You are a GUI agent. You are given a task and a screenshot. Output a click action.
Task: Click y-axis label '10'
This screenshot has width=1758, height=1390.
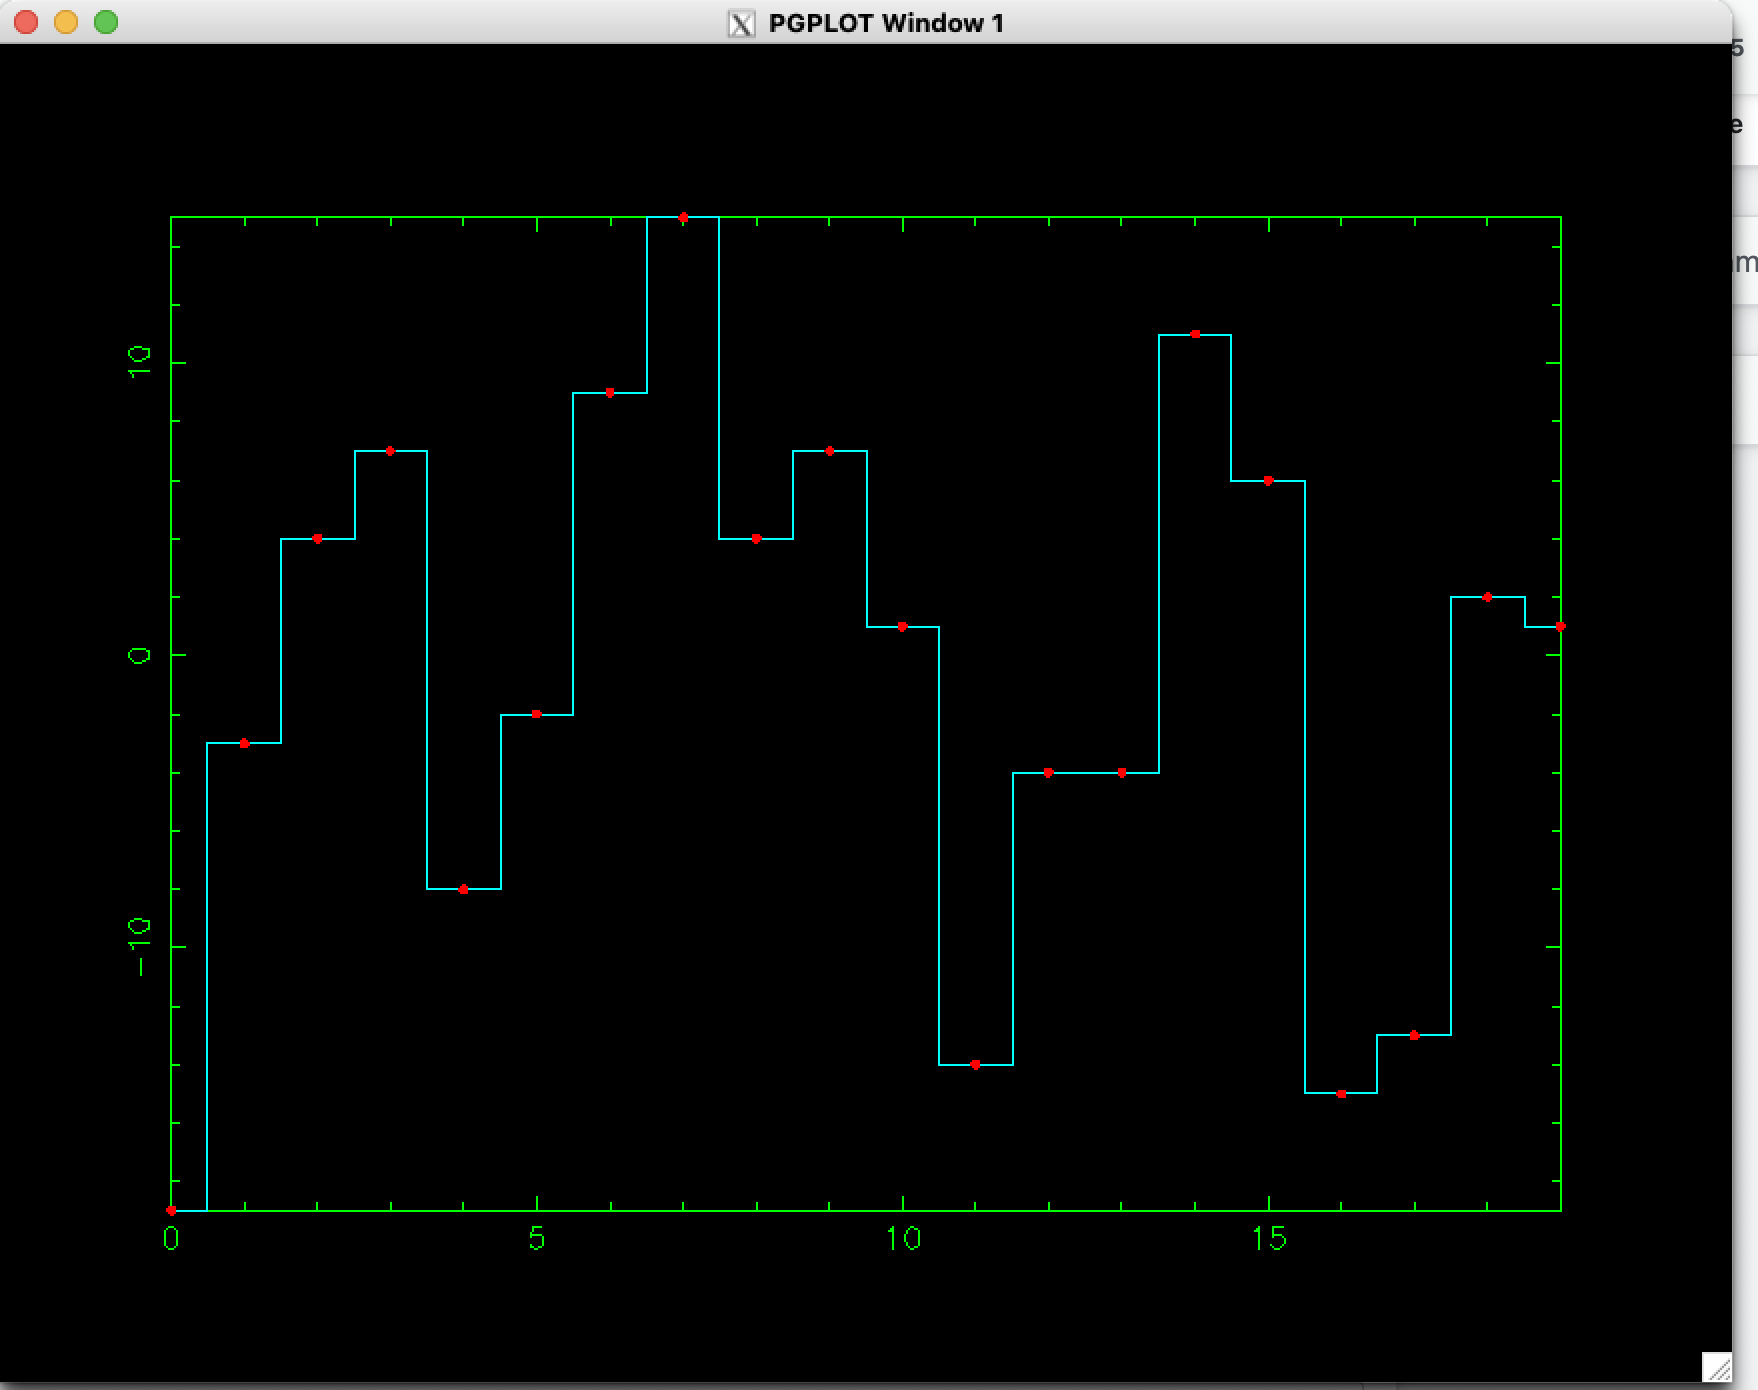pyautogui.click(x=139, y=362)
